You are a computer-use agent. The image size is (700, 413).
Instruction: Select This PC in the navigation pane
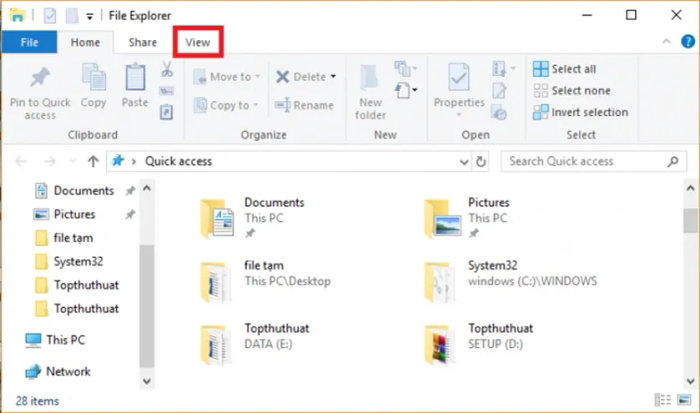click(x=55, y=340)
